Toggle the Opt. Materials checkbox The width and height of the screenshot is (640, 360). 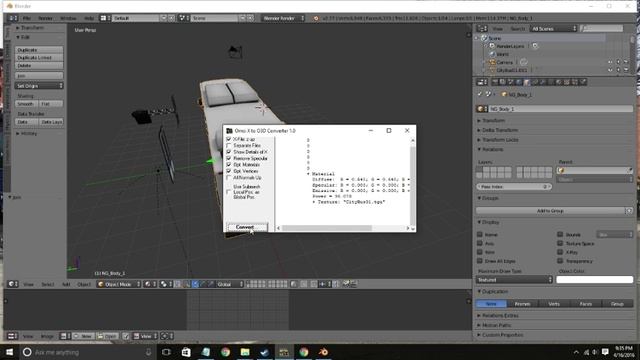point(229,164)
